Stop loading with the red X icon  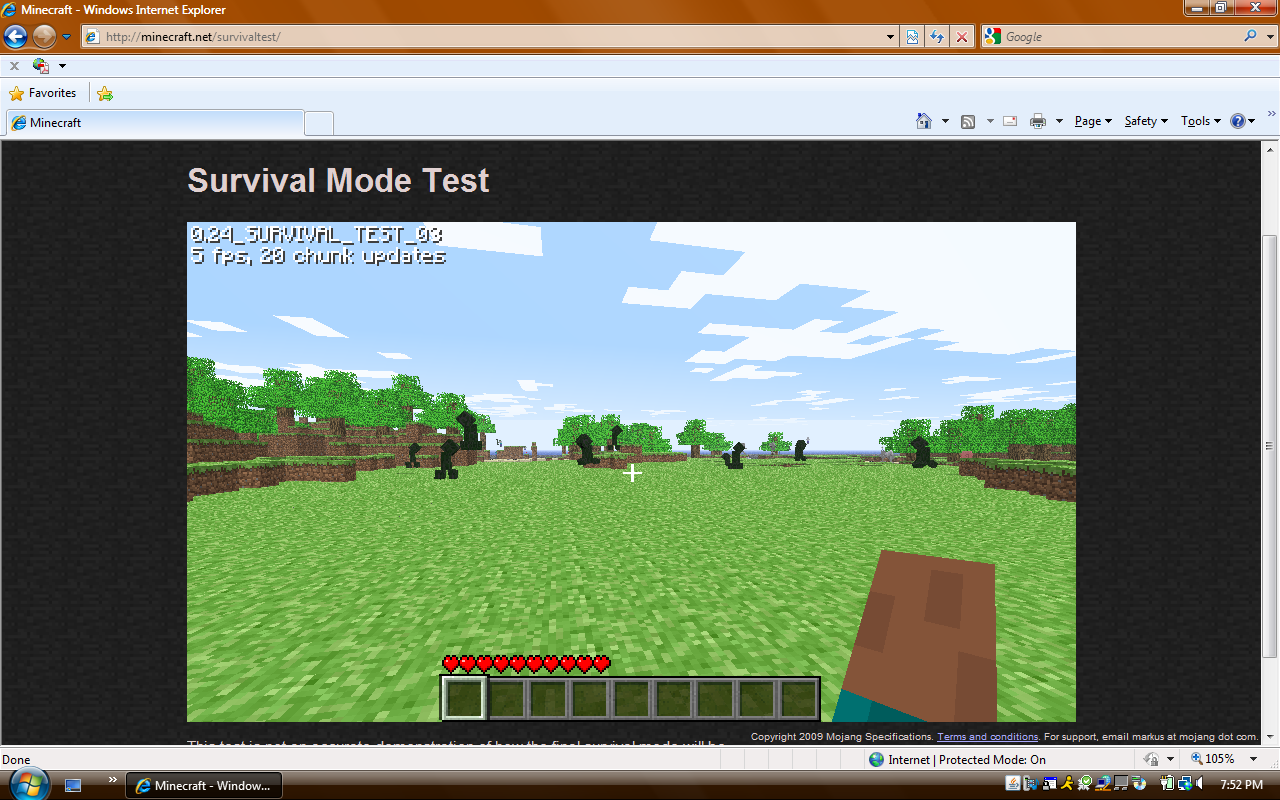962,37
